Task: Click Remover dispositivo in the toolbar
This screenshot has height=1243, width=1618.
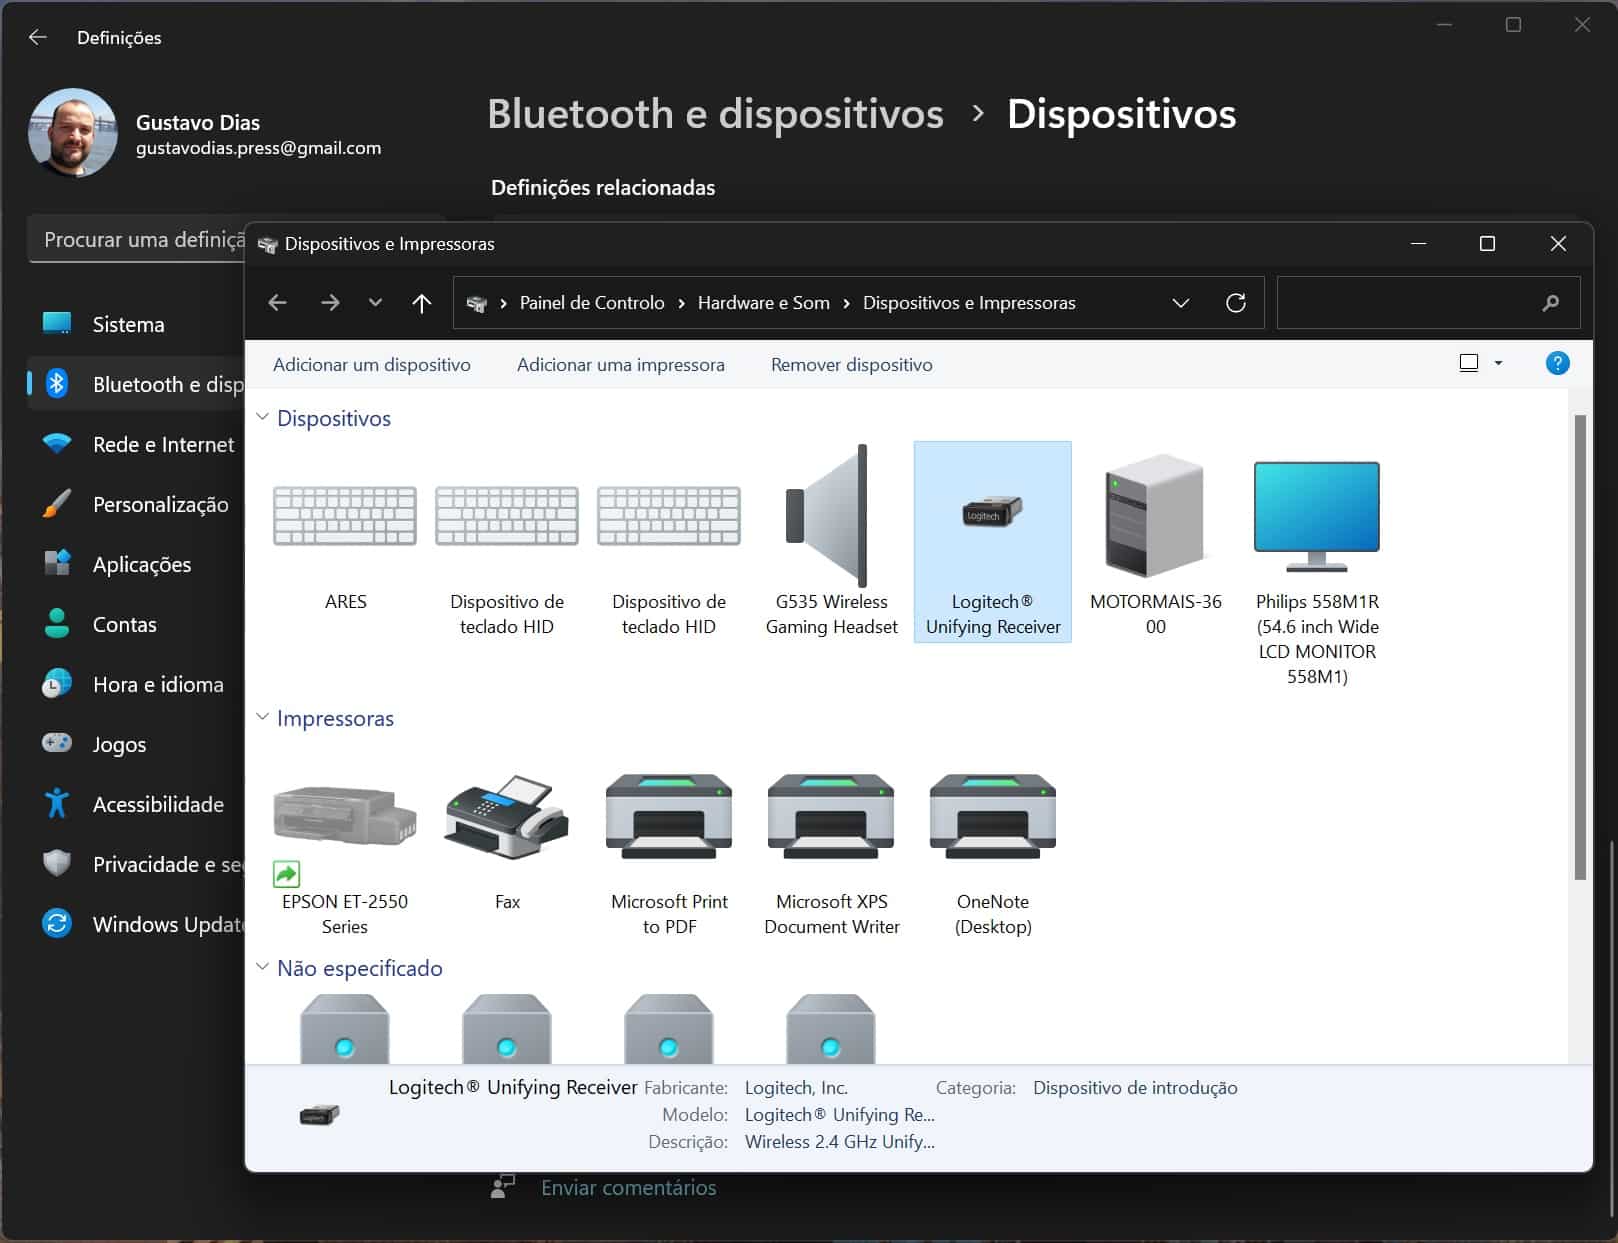Action: tap(851, 365)
